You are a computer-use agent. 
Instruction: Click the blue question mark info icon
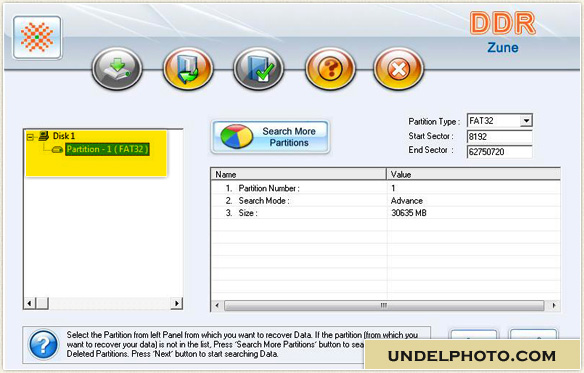pyautogui.click(x=44, y=344)
